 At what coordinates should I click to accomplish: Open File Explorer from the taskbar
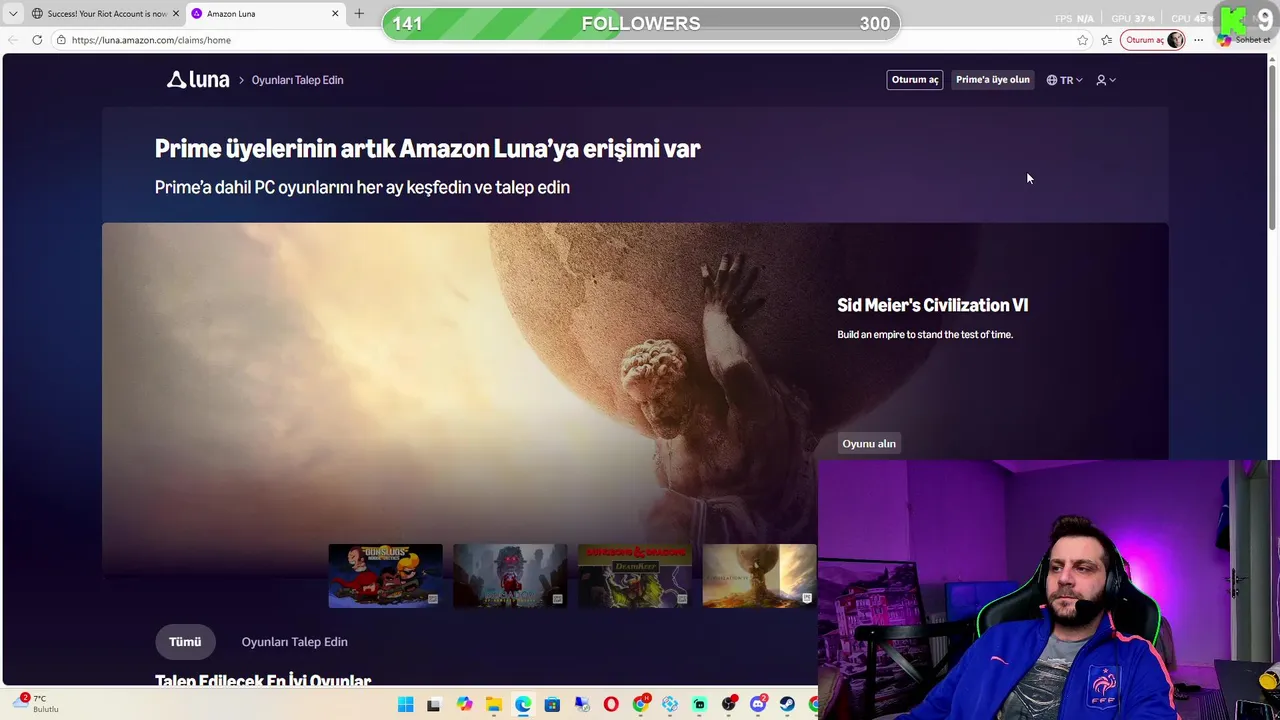(493, 705)
